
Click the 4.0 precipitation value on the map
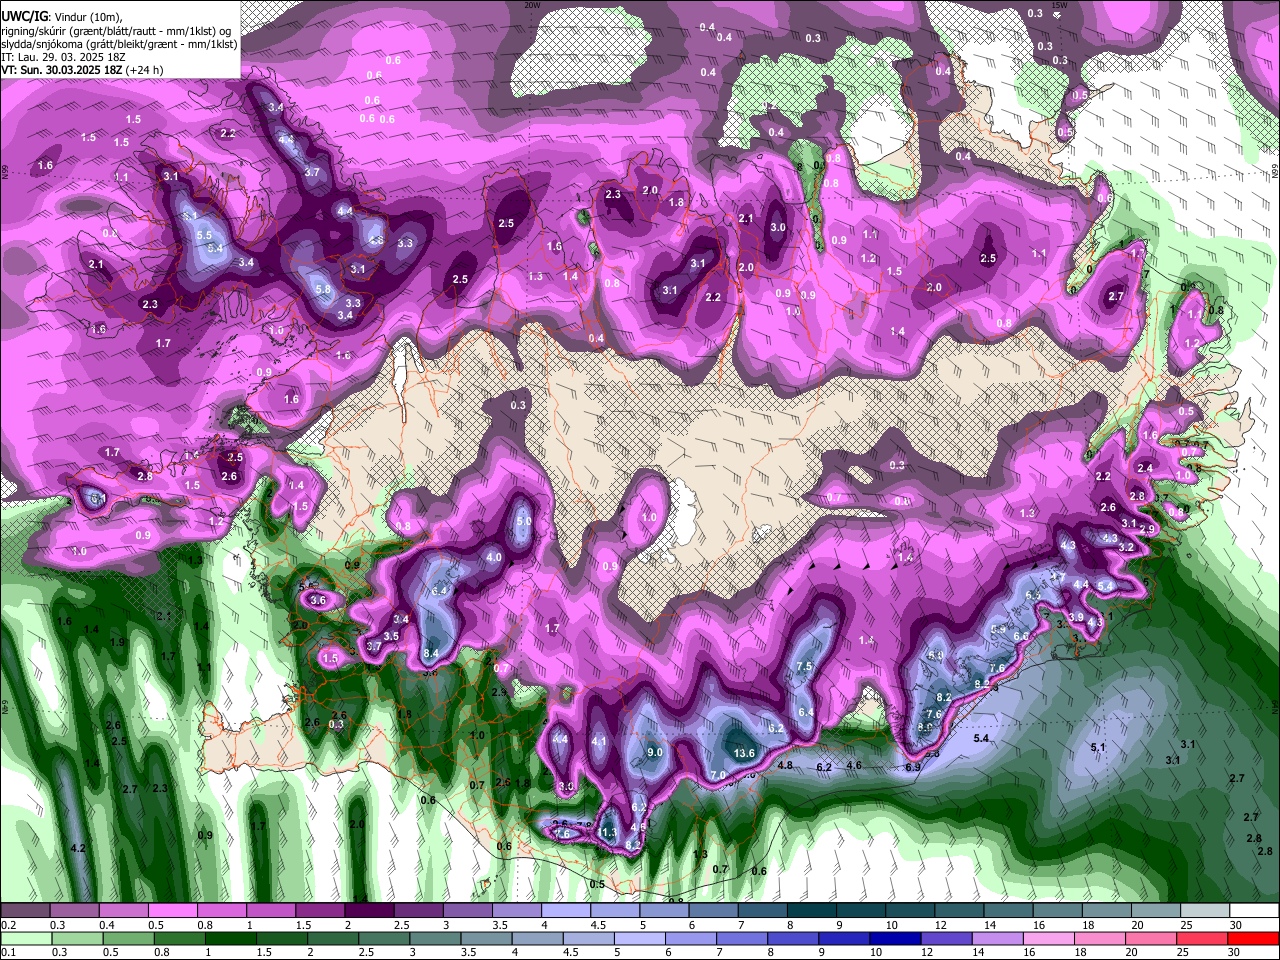point(494,557)
